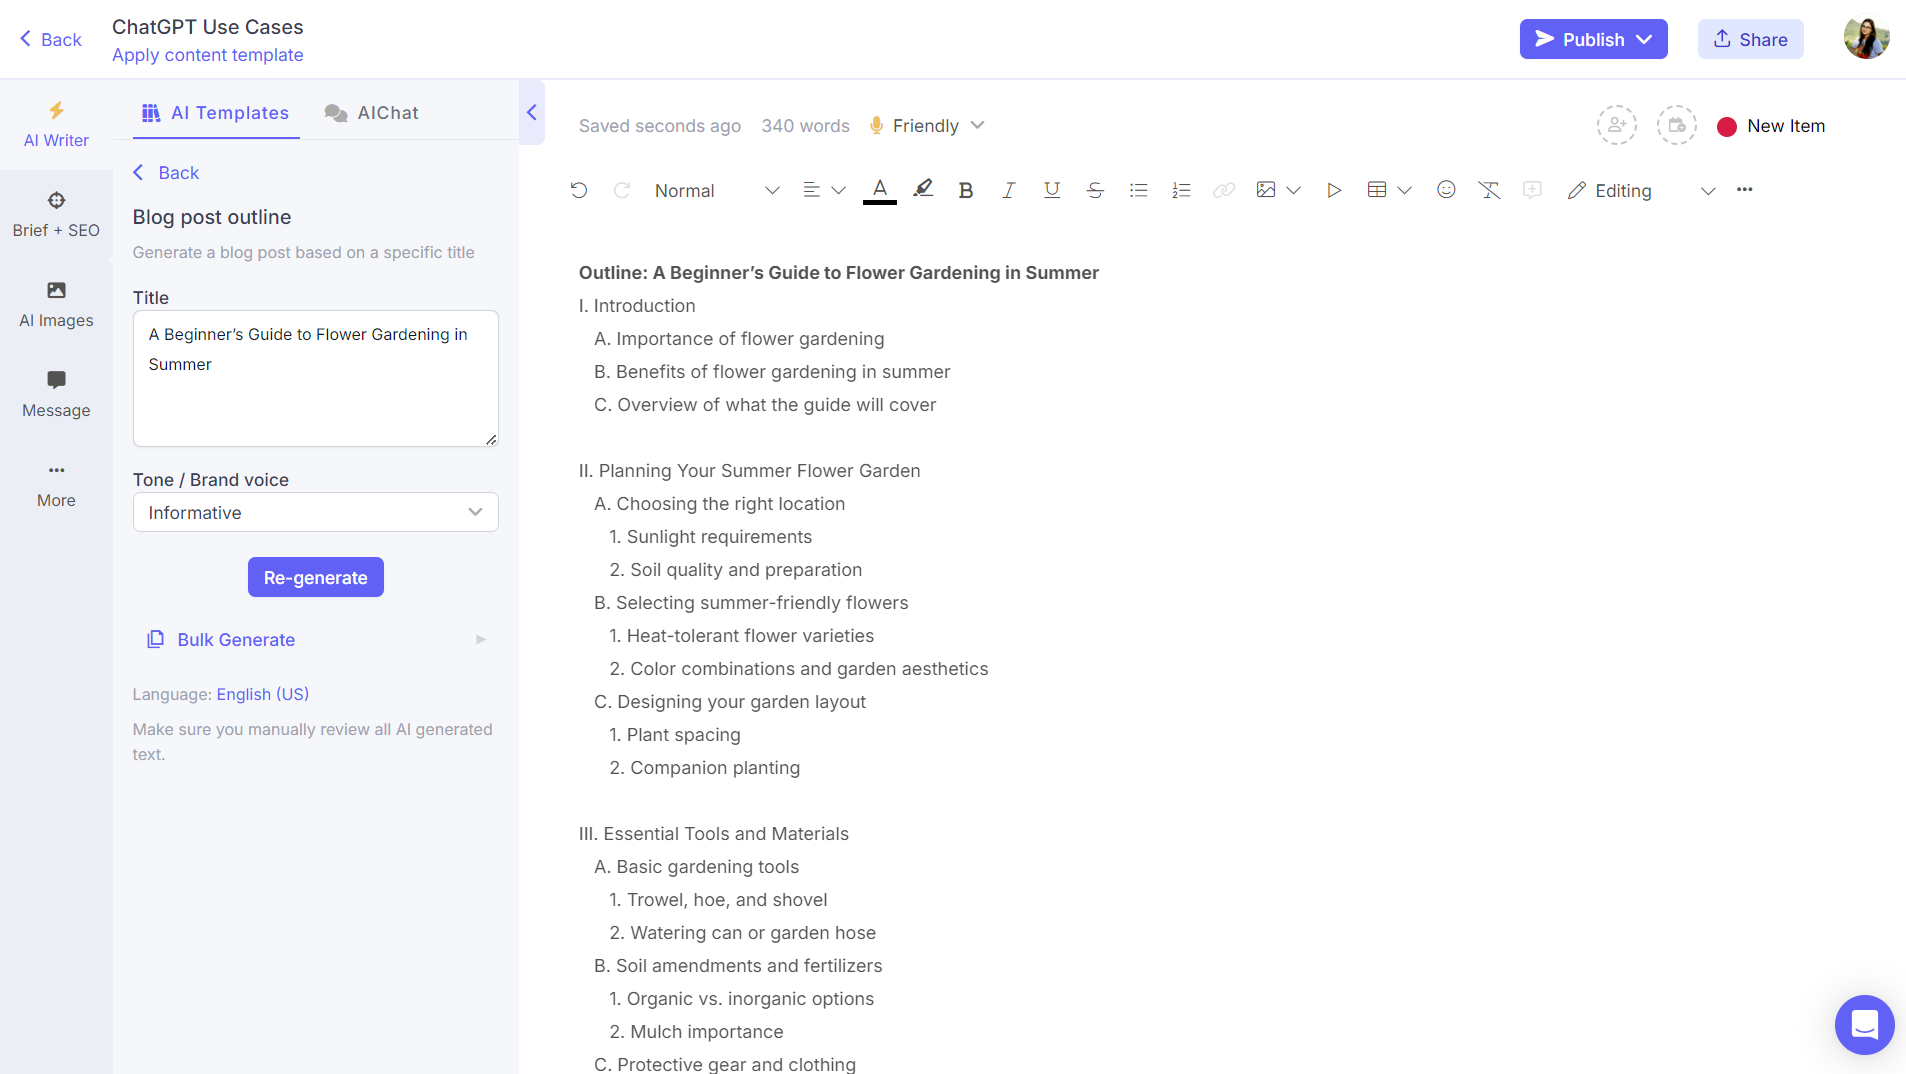Insert an image into the document
This screenshot has height=1074, width=1906.
tap(1265, 190)
